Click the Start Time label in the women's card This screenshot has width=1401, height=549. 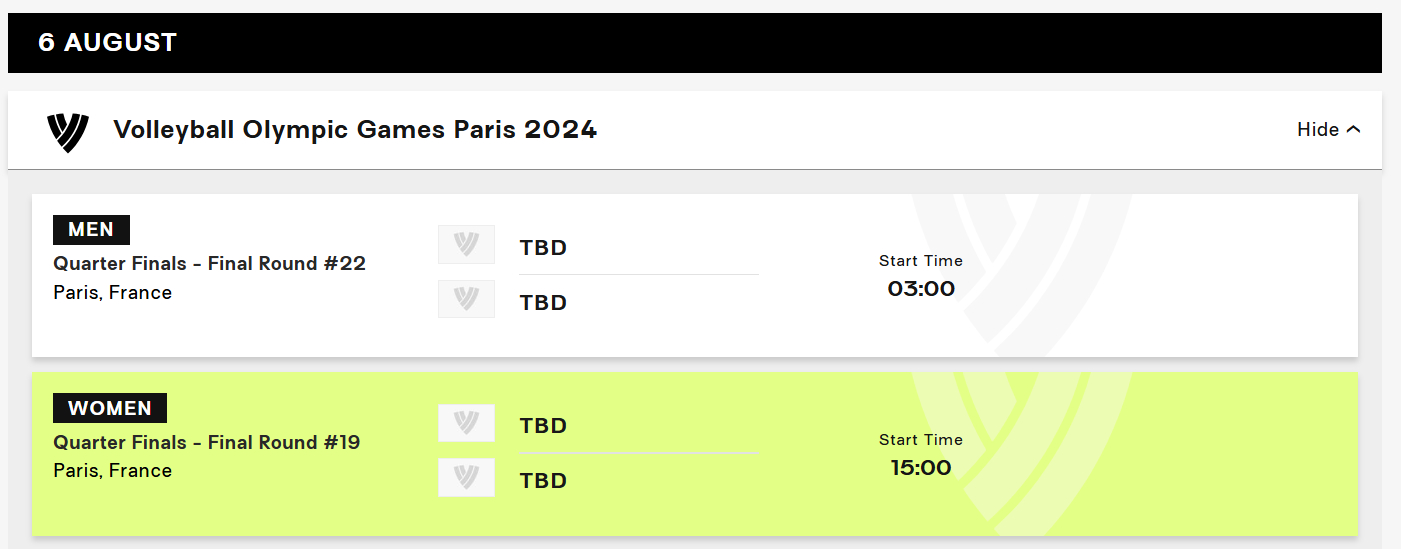(x=921, y=440)
